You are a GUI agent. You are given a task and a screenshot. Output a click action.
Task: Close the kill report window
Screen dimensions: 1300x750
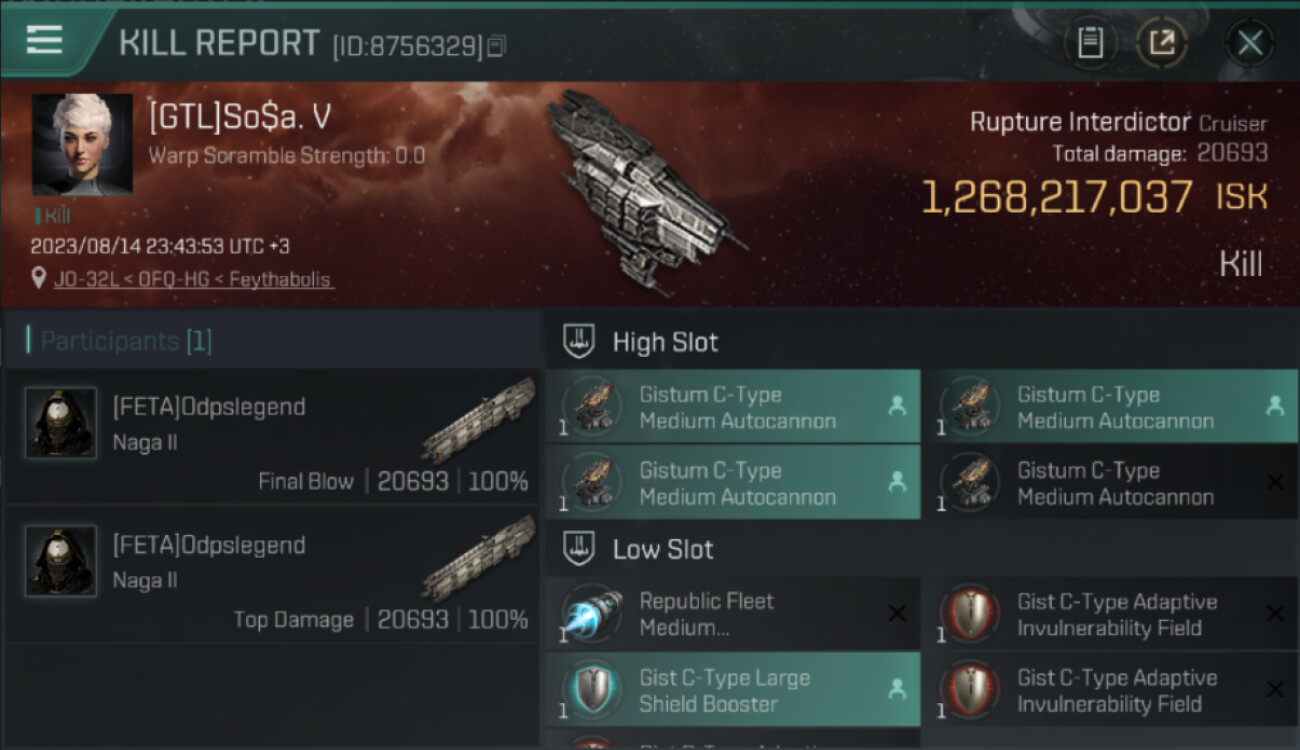pos(1249,43)
